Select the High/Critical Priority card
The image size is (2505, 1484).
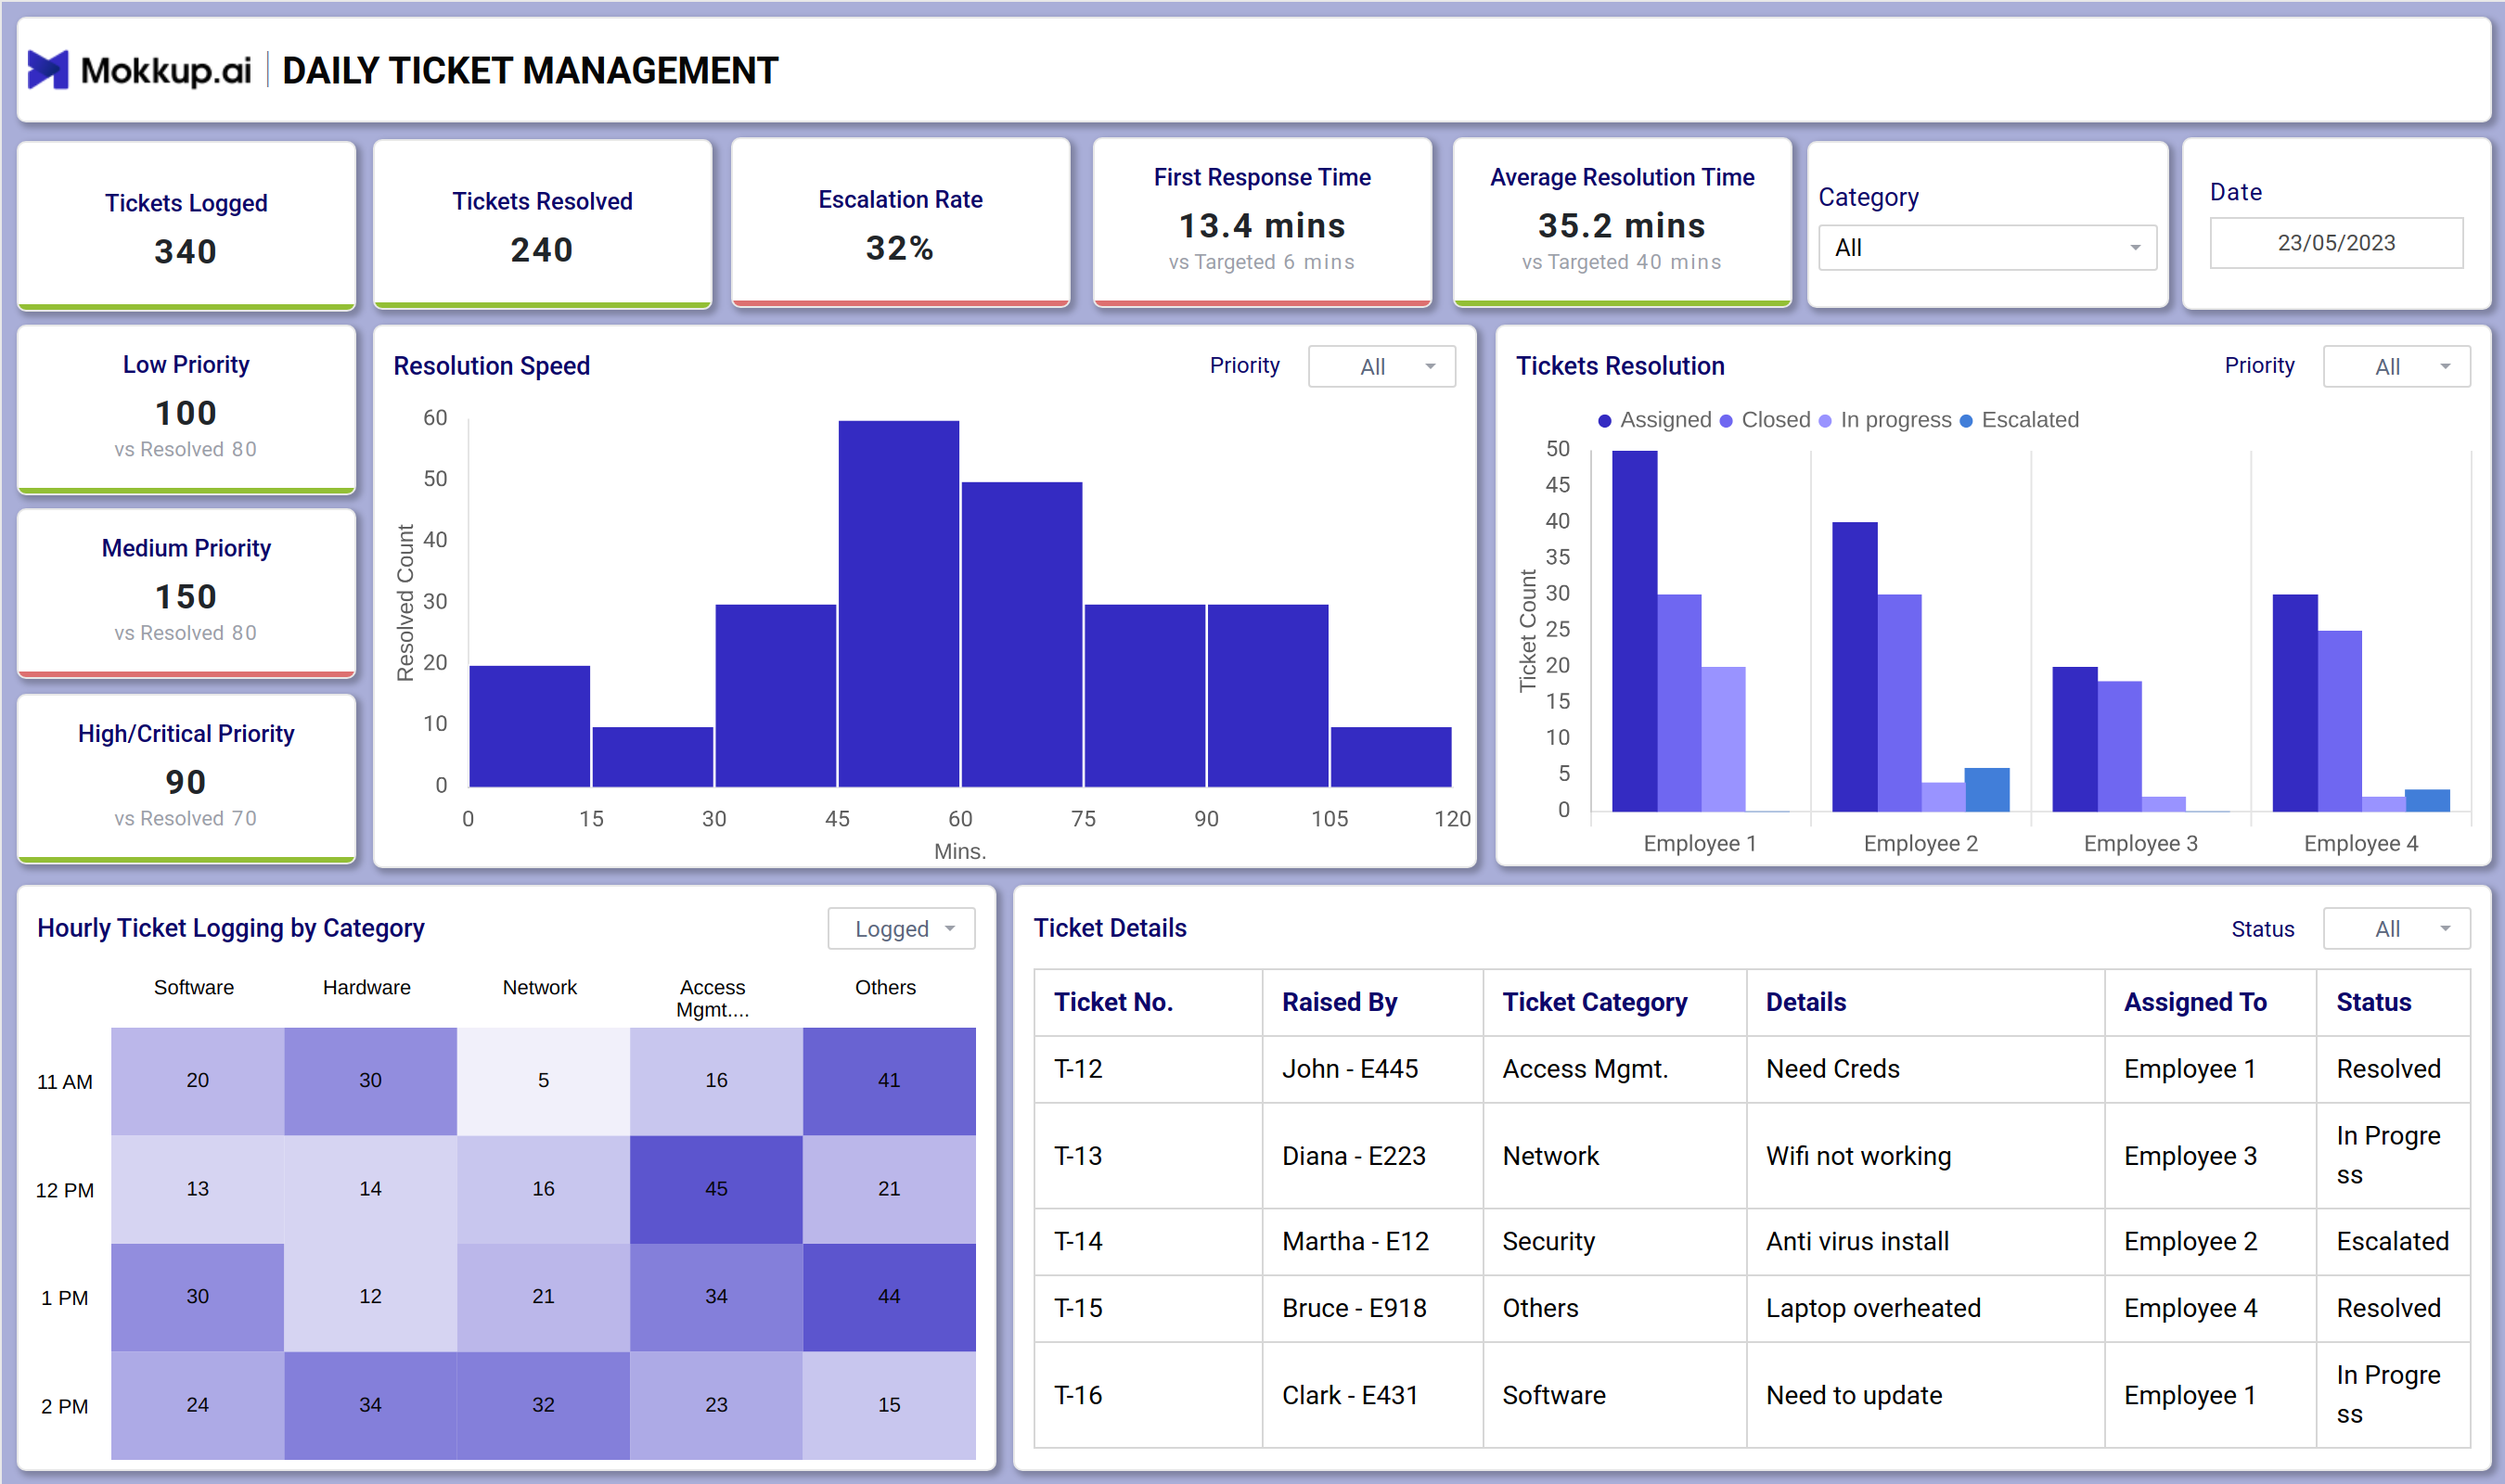(x=186, y=779)
